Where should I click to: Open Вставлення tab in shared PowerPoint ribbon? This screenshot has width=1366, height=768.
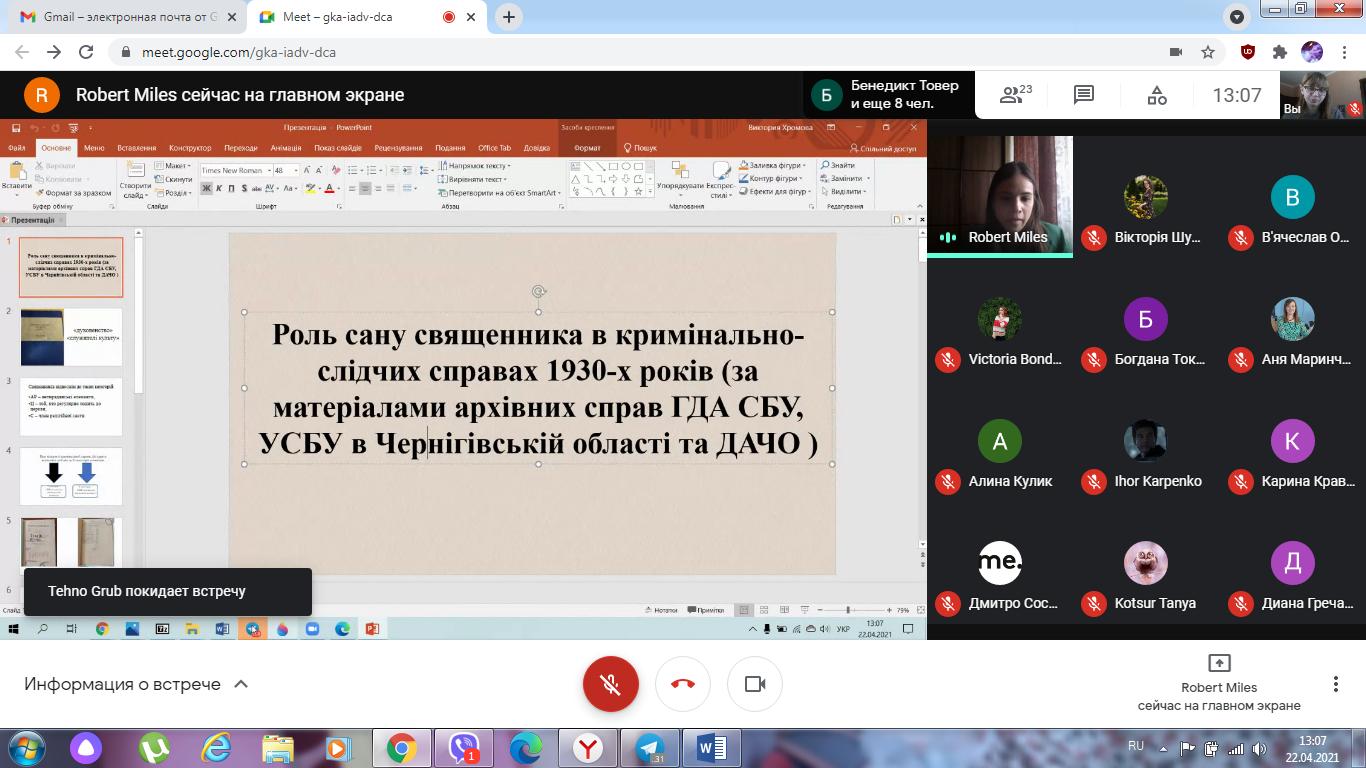(x=137, y=148)
